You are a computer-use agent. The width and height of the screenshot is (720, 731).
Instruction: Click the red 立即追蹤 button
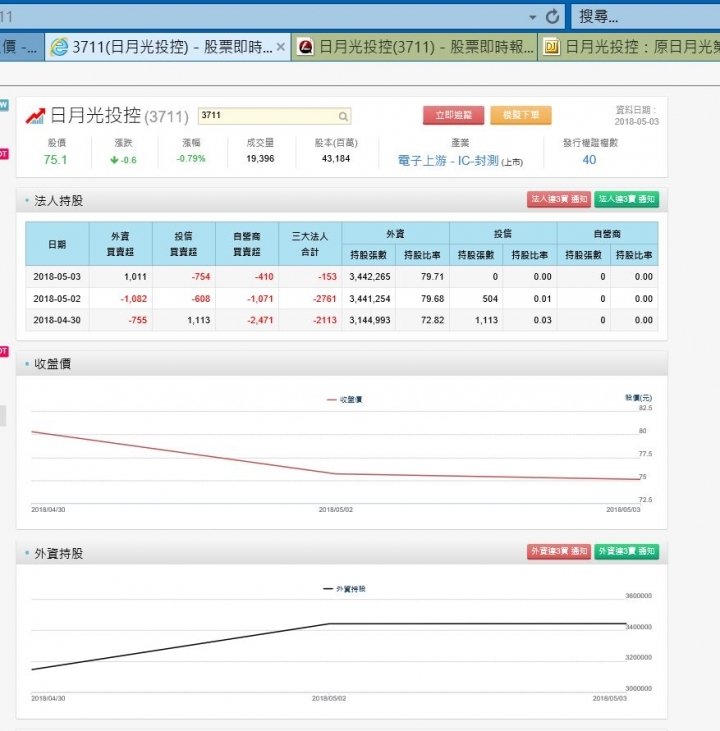[x=453, y=115]
